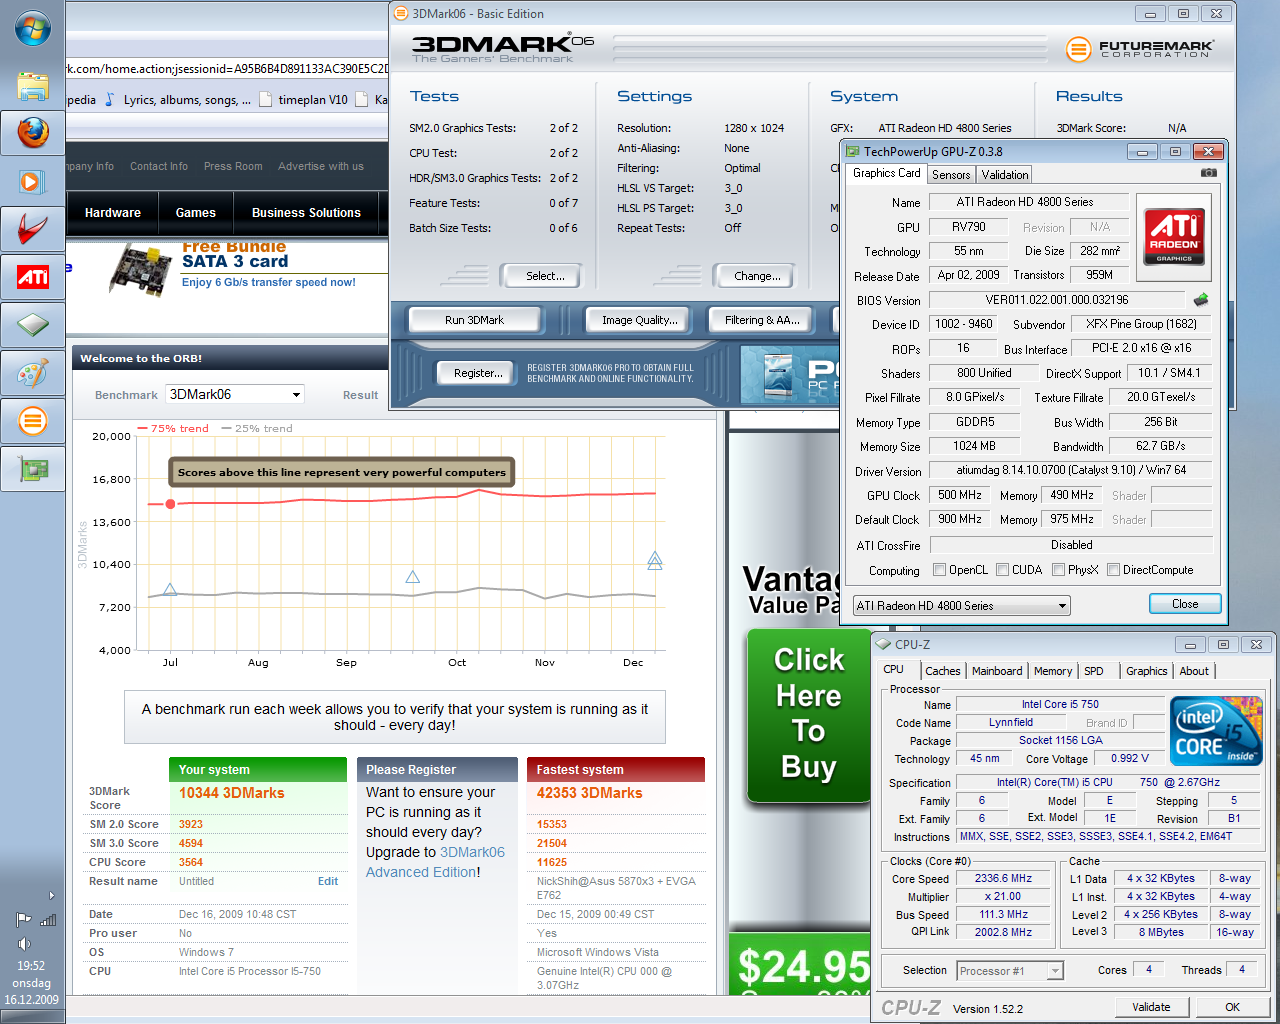Follow the 3DMark06 Advanced Edition link

pos(435,862)
